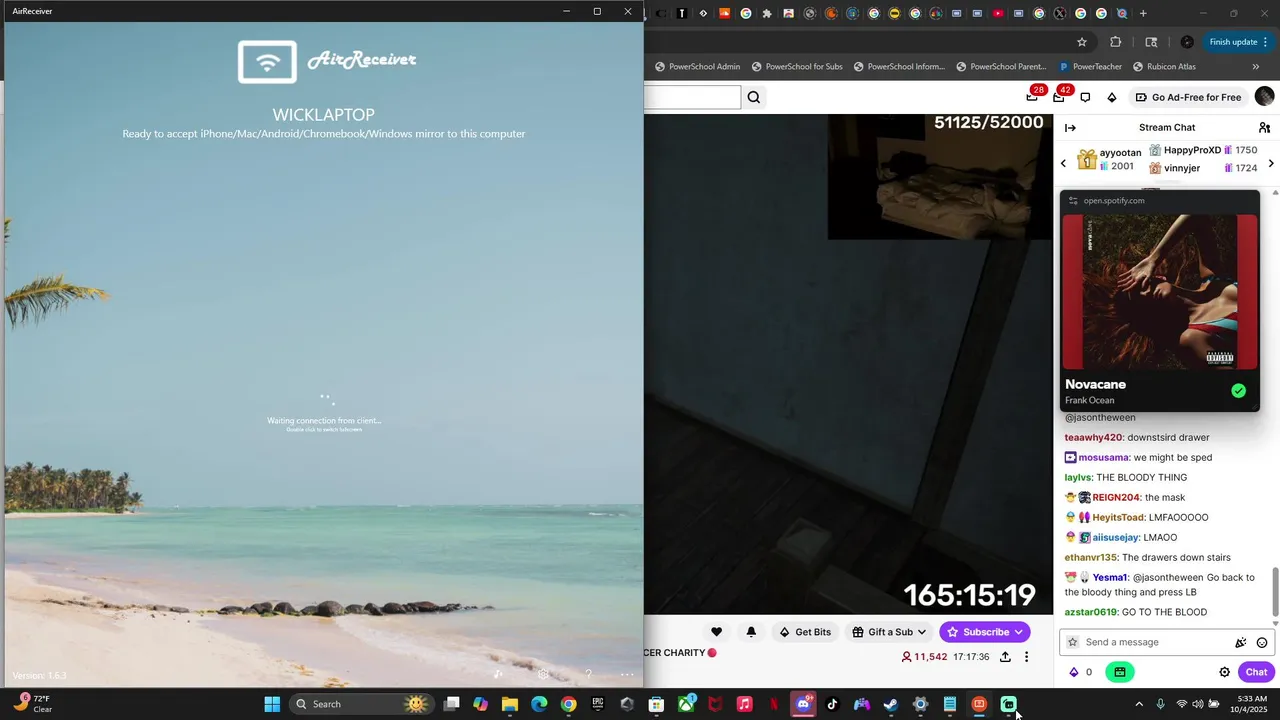1280x720 pixels.
Task: Open the Discord taskbar icon
Action: [x=803, y=704]
